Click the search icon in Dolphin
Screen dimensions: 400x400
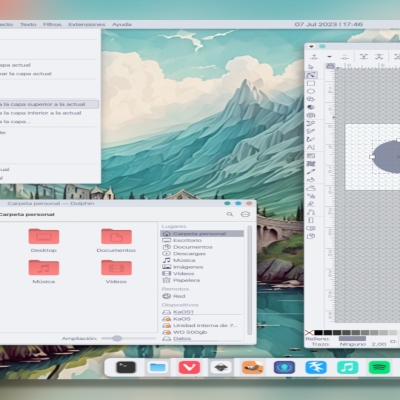tap(230, 214)
